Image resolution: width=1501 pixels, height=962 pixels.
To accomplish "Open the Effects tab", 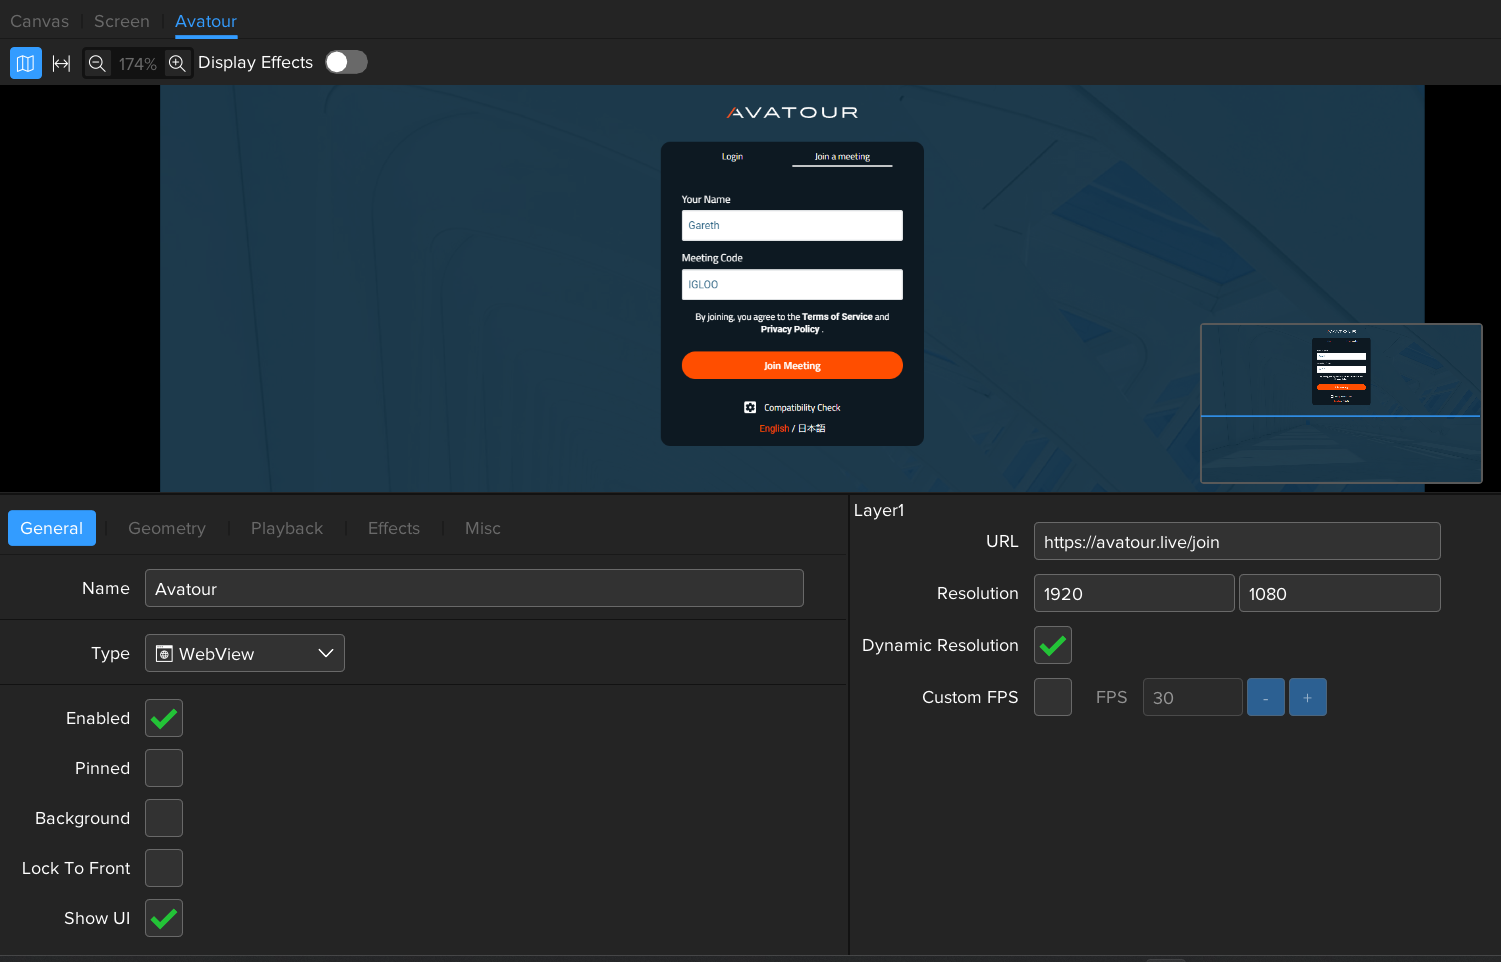I will pos(393,528).
